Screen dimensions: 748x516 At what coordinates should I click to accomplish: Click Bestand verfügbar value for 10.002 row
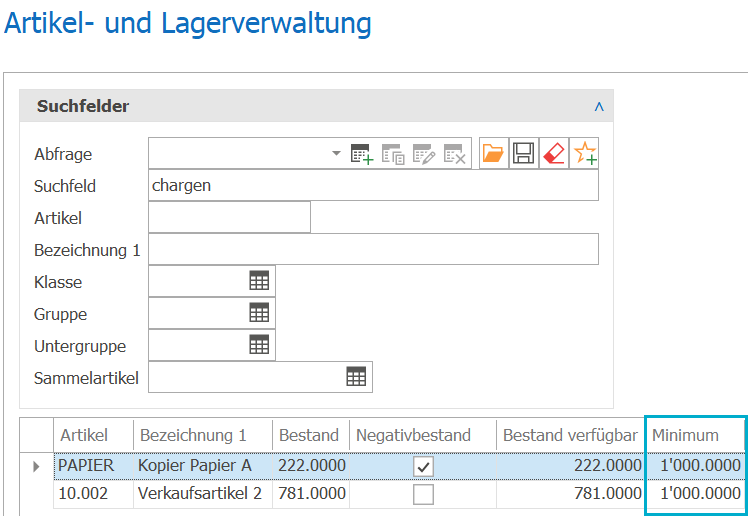click(x=571, y=494)
